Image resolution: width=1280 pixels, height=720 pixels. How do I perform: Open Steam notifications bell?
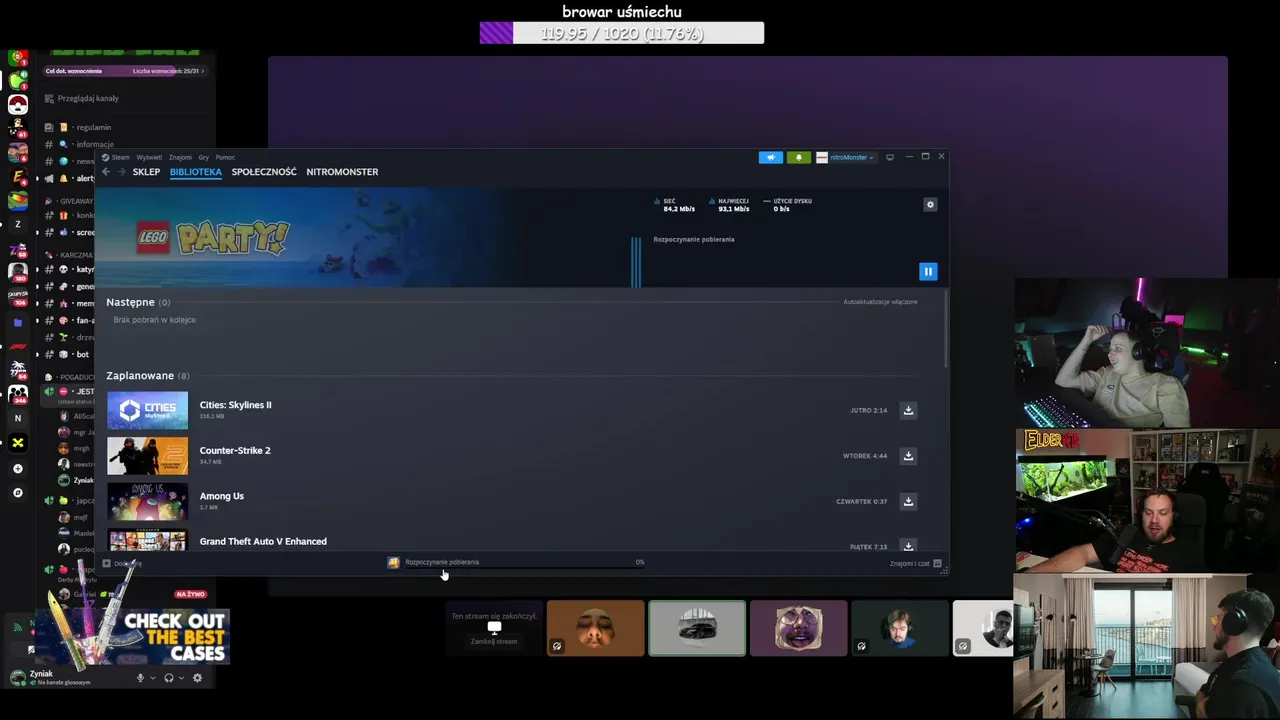(798, 157)
